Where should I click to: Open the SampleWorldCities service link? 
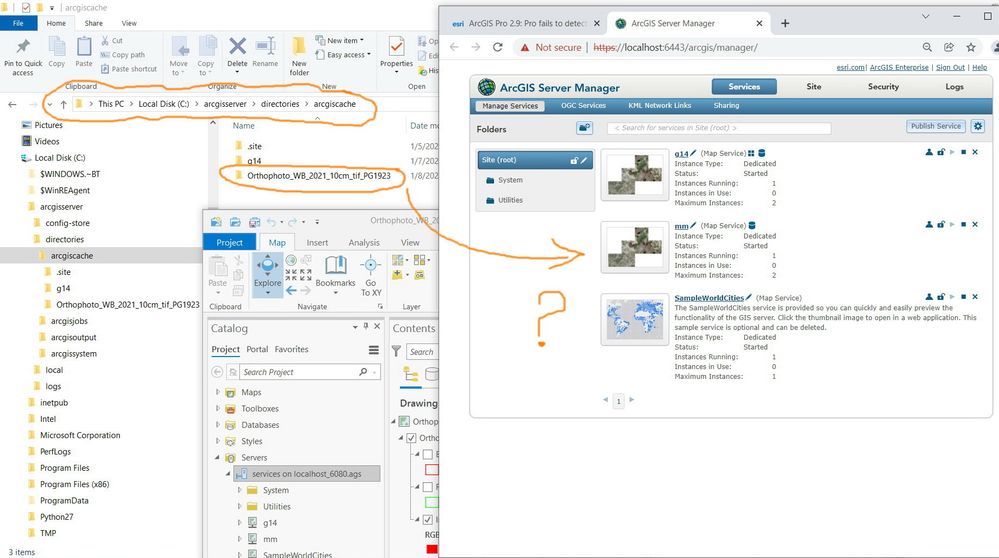click(709, 297)
